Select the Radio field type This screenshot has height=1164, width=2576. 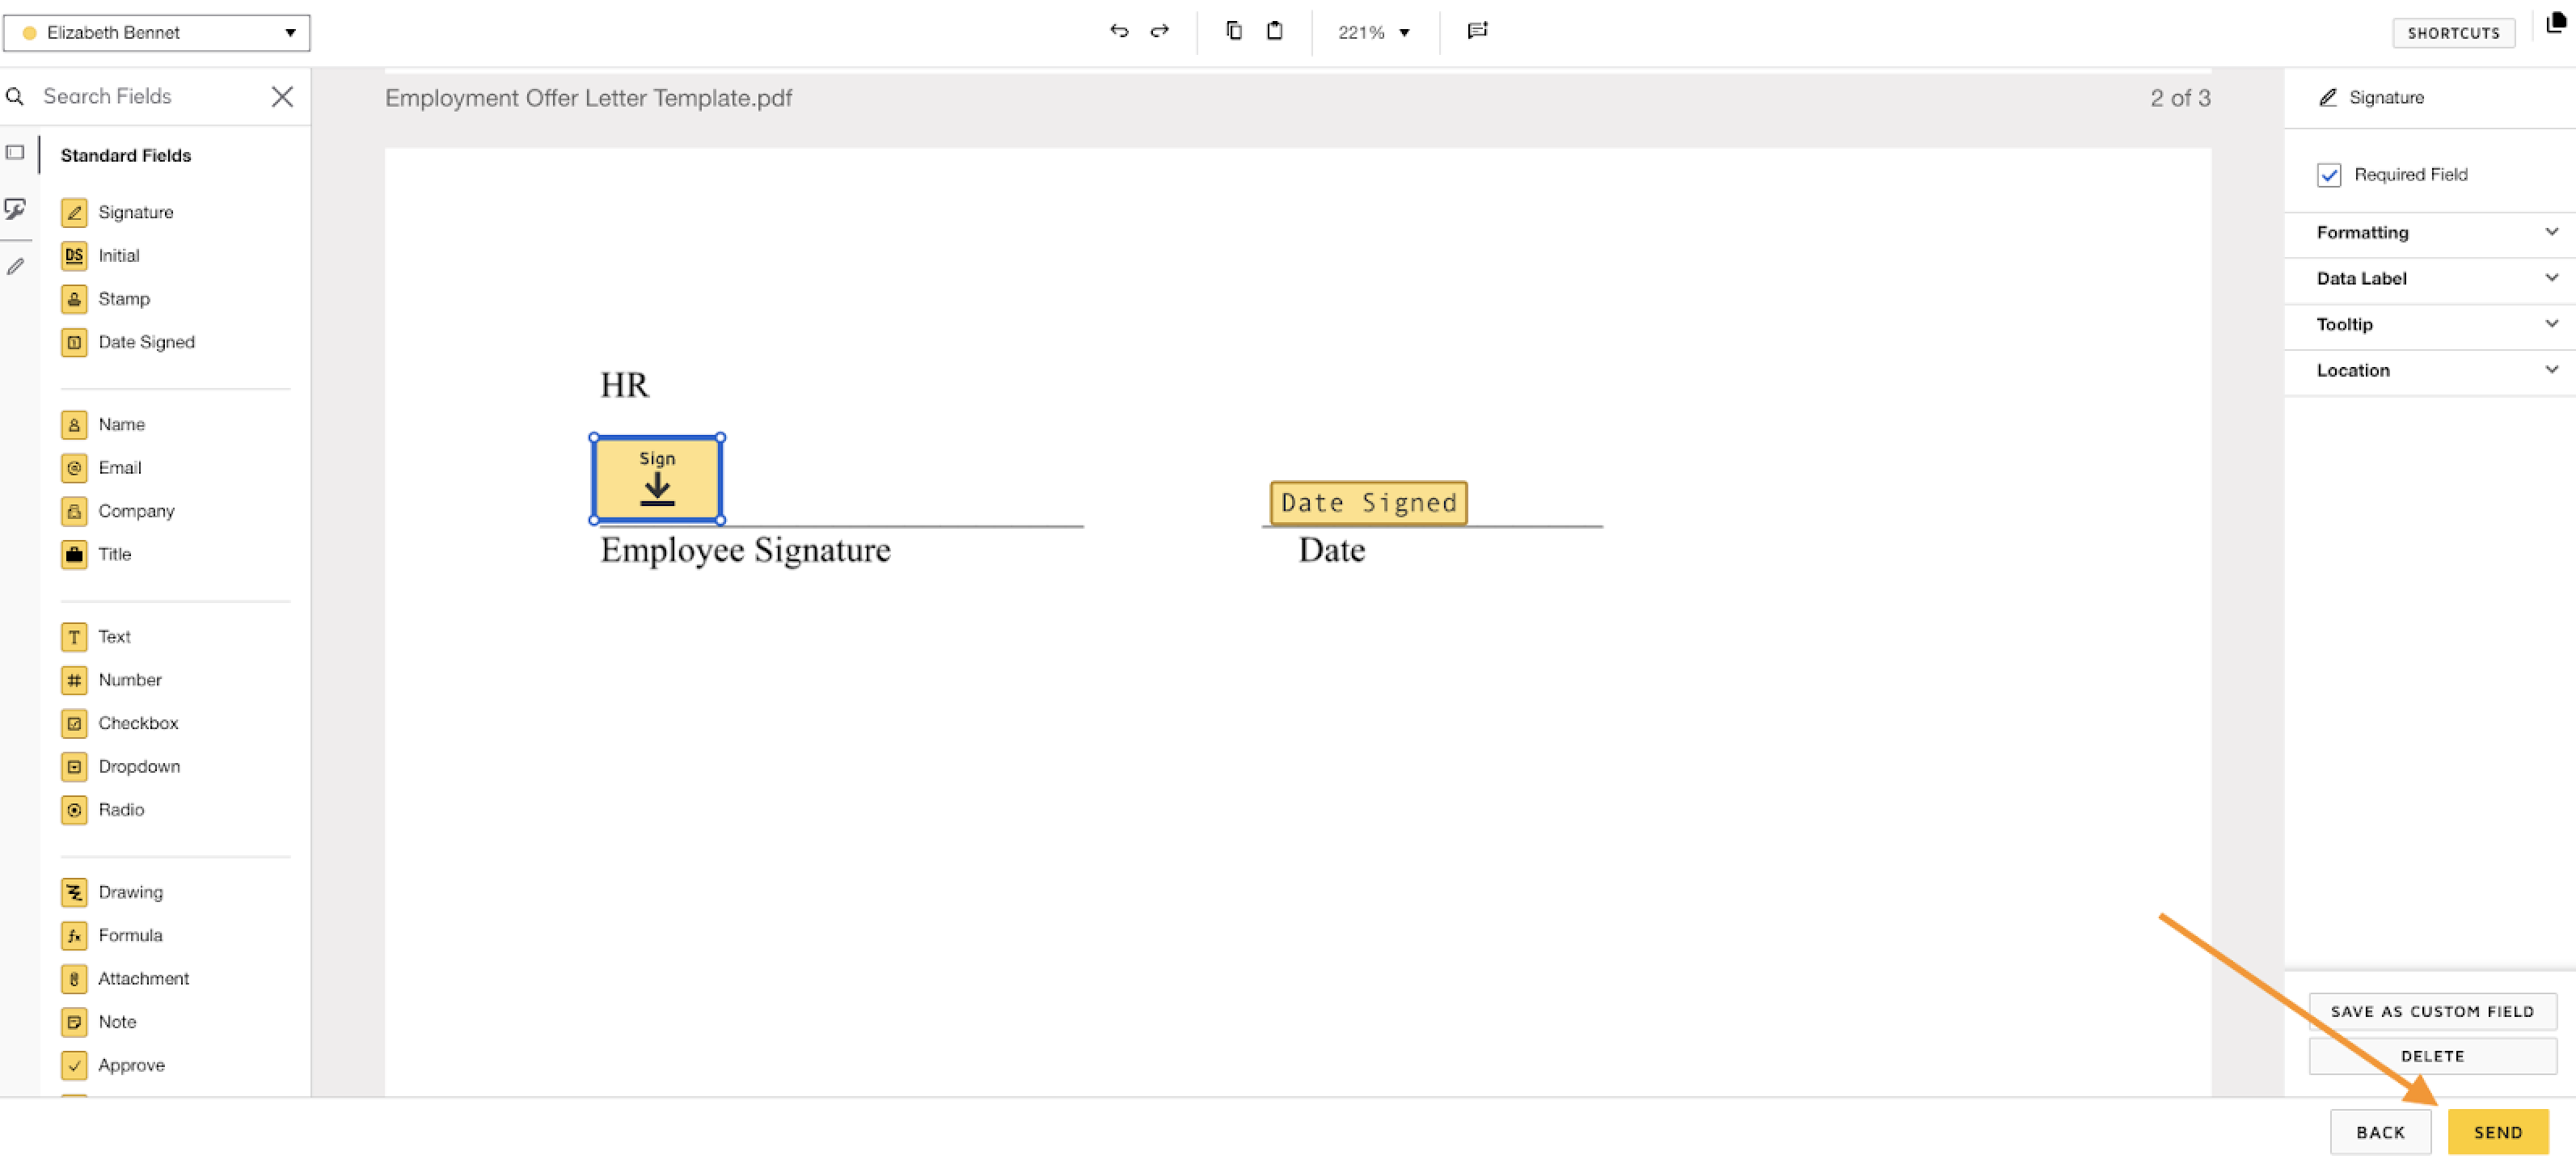click(x=121, y=810)
